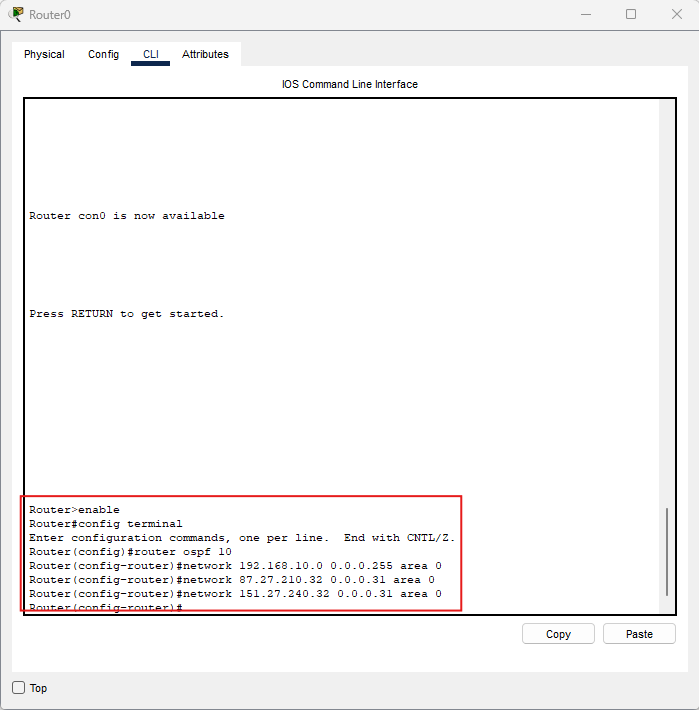Click the 'Router#config terminal' line
699x710 pixels.
(x=105, y=524)
